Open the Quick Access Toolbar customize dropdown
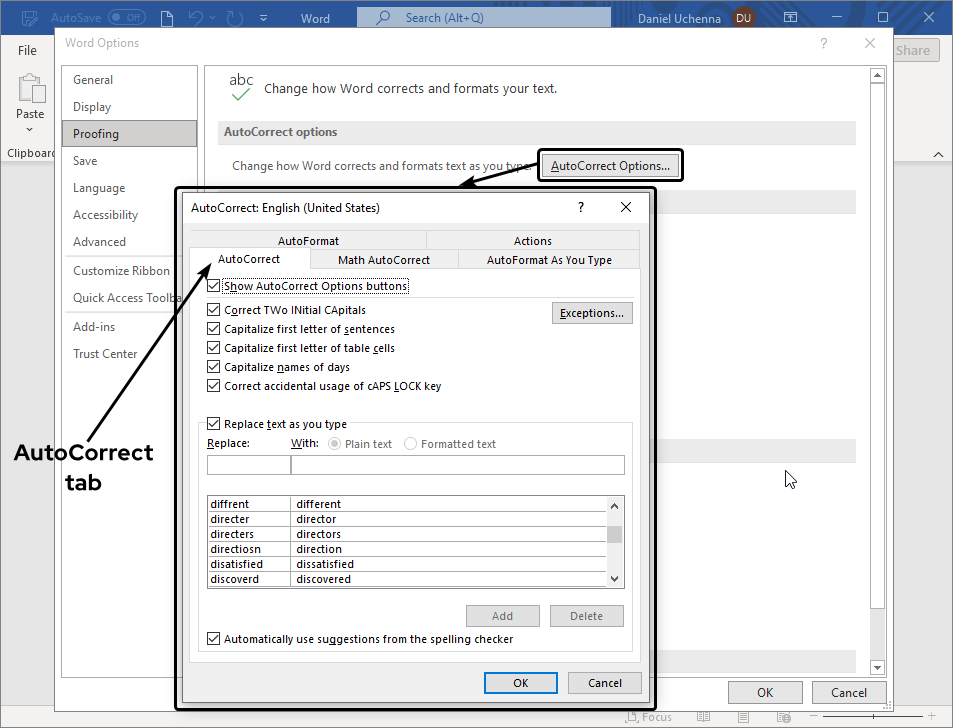Image resolution: width=953 pixels, height=728 pixels. click(264, 16)
